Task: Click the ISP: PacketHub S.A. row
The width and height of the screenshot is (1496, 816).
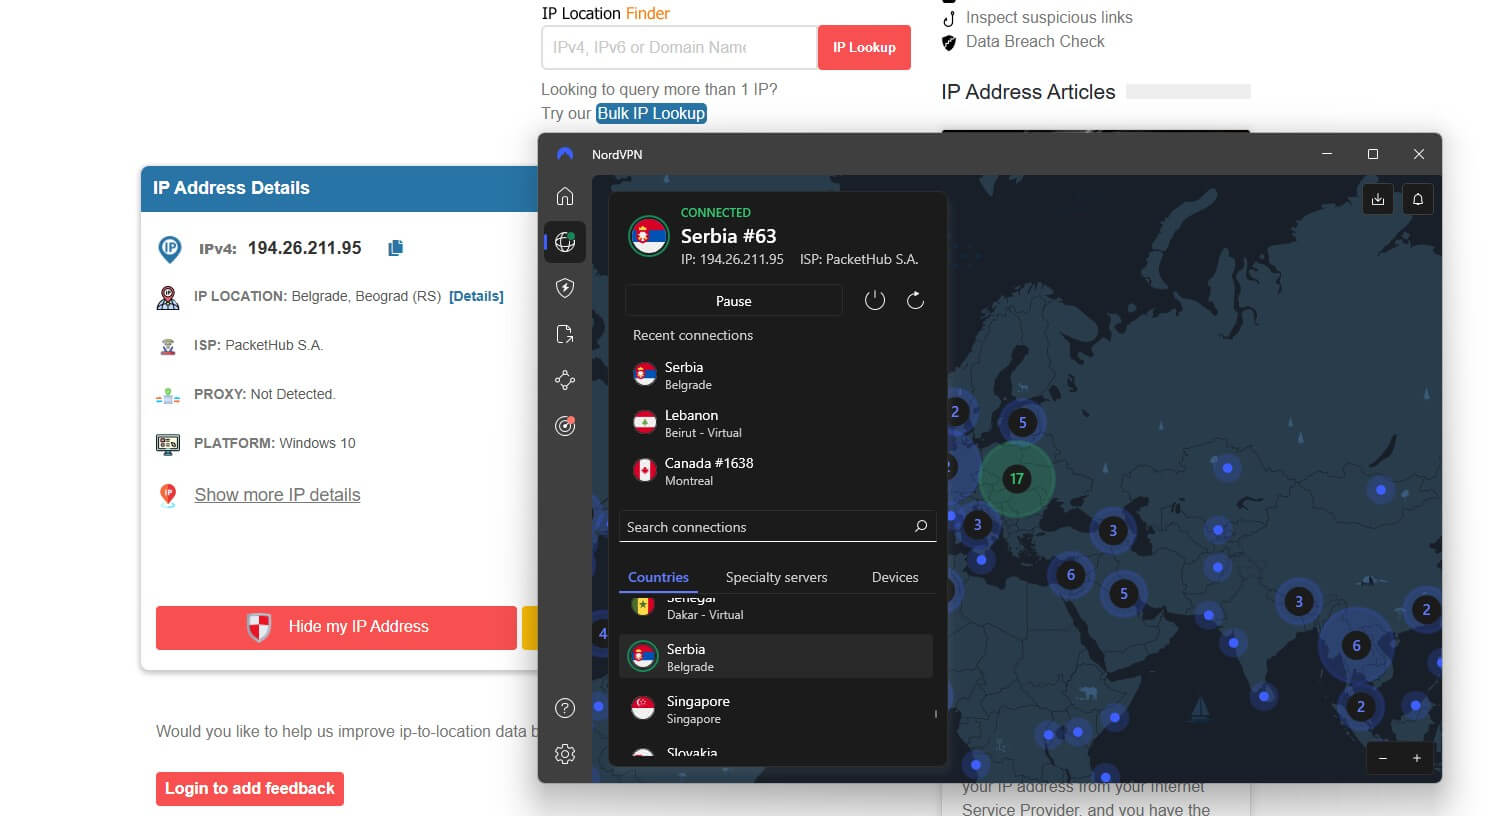Action: click(258, 345)
